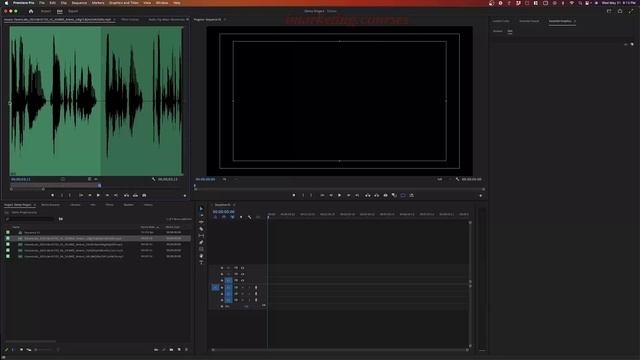
Task: Open Source monitor settings wrench
Action: [x=153, y=179]
